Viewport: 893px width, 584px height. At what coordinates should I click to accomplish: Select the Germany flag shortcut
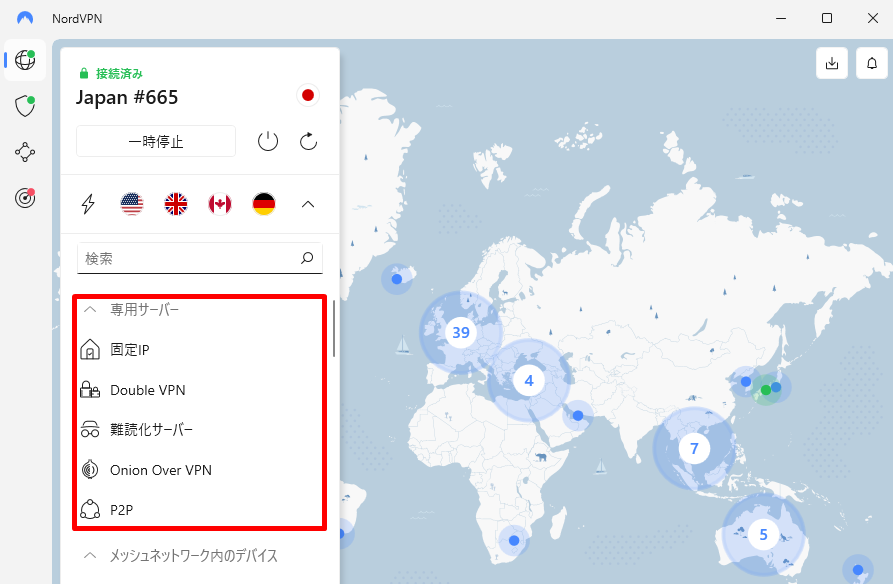(264, 204)
